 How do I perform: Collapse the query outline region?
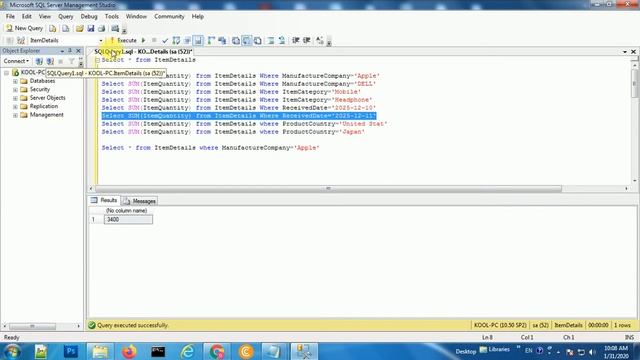pyautogui.click(x=98, y=60)
